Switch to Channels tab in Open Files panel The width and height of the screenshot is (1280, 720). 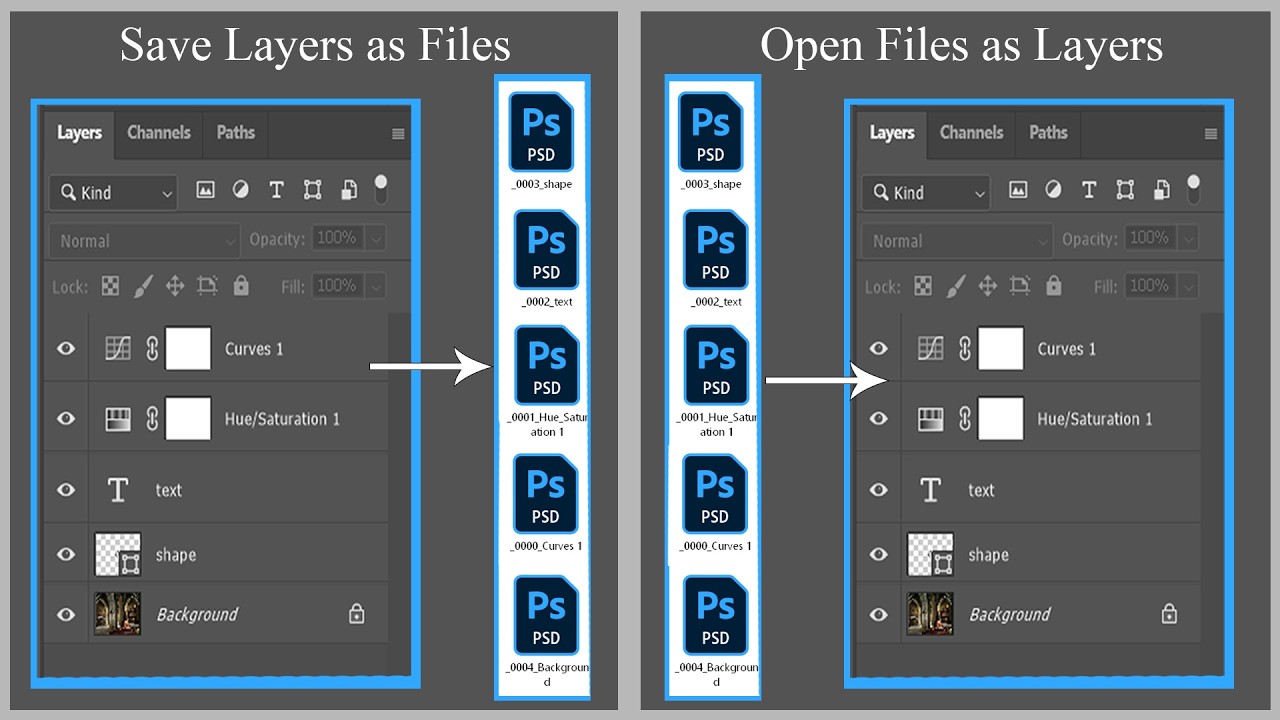click(x=972, y=133)
